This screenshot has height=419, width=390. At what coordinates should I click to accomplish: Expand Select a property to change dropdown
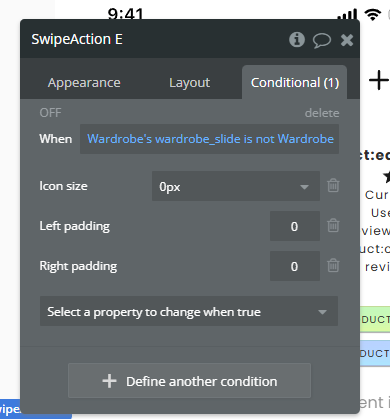(x=189, y=311)
